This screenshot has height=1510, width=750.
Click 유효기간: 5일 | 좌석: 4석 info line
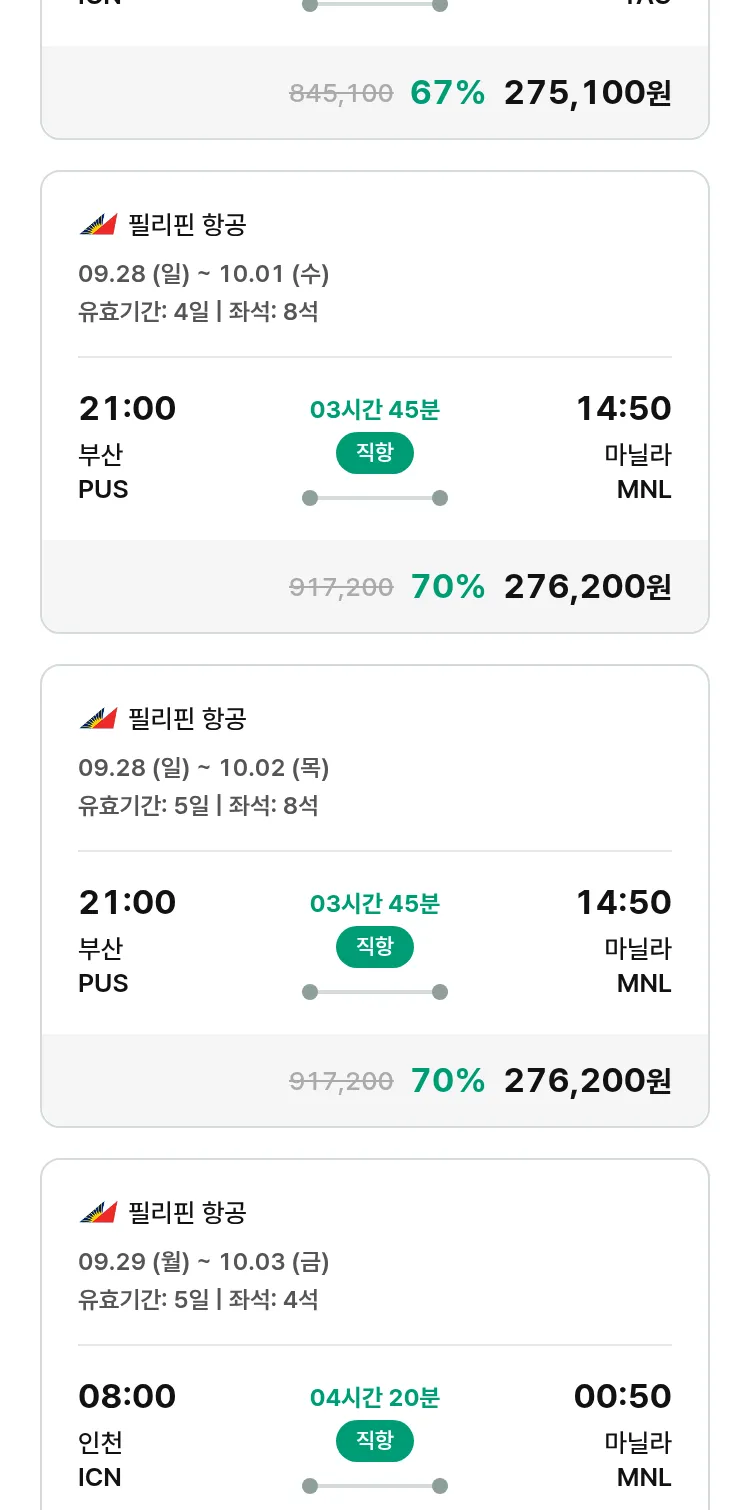(198, 1299)
